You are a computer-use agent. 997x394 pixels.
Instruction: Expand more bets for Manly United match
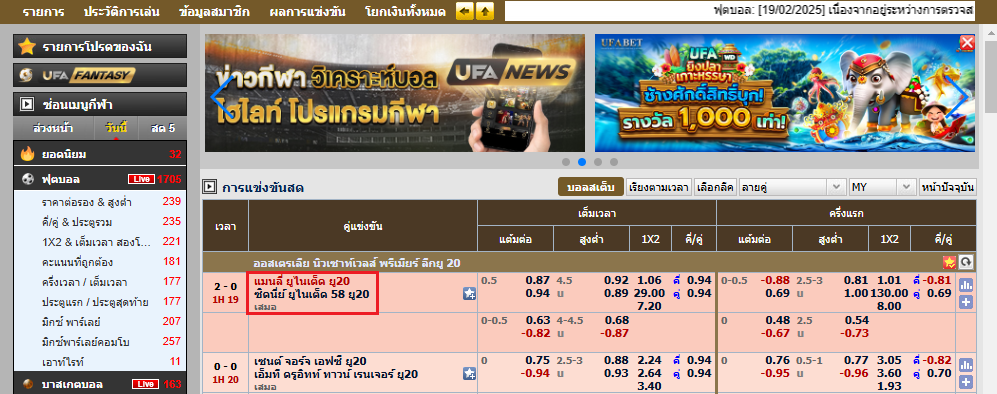[966, 302]
